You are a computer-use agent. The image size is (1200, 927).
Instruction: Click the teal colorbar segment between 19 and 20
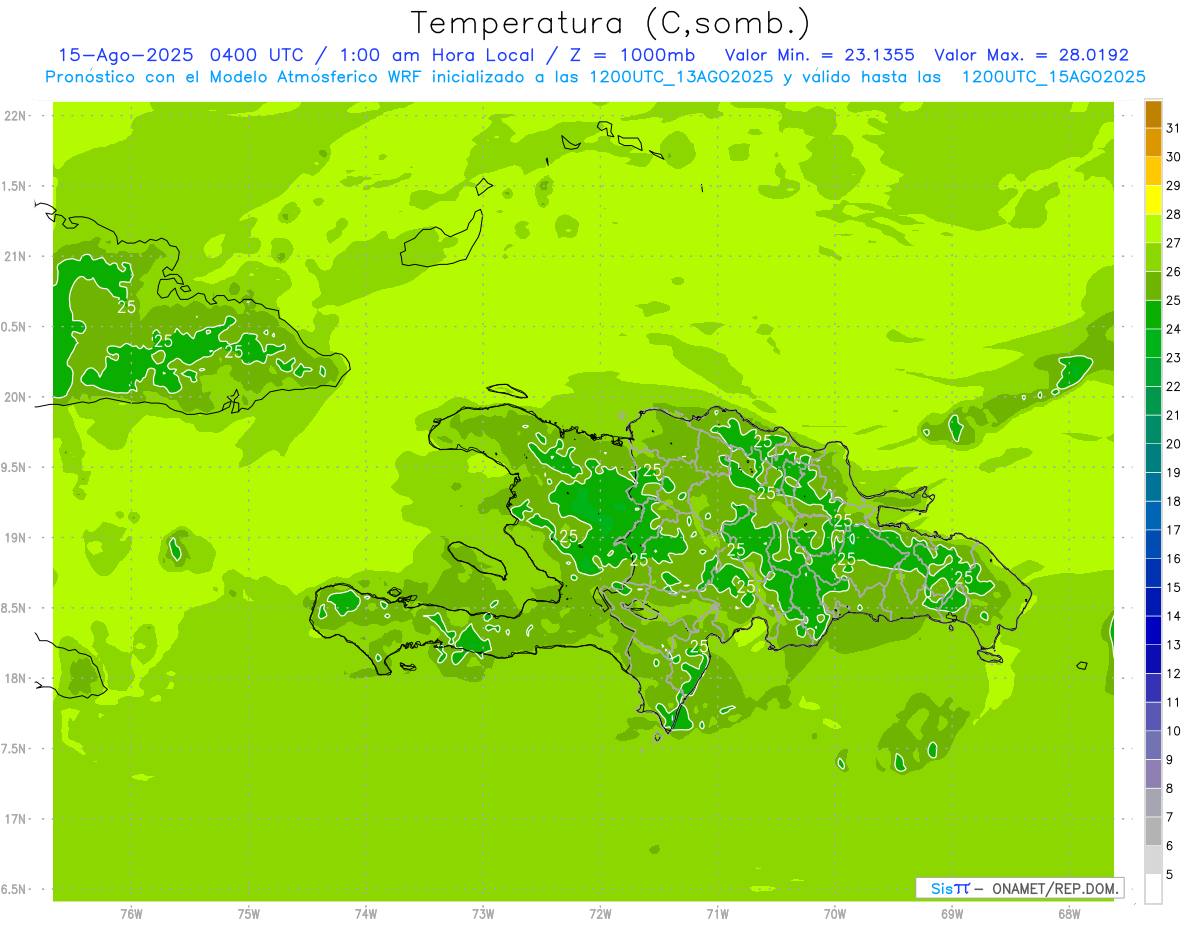coord(1153,458)
